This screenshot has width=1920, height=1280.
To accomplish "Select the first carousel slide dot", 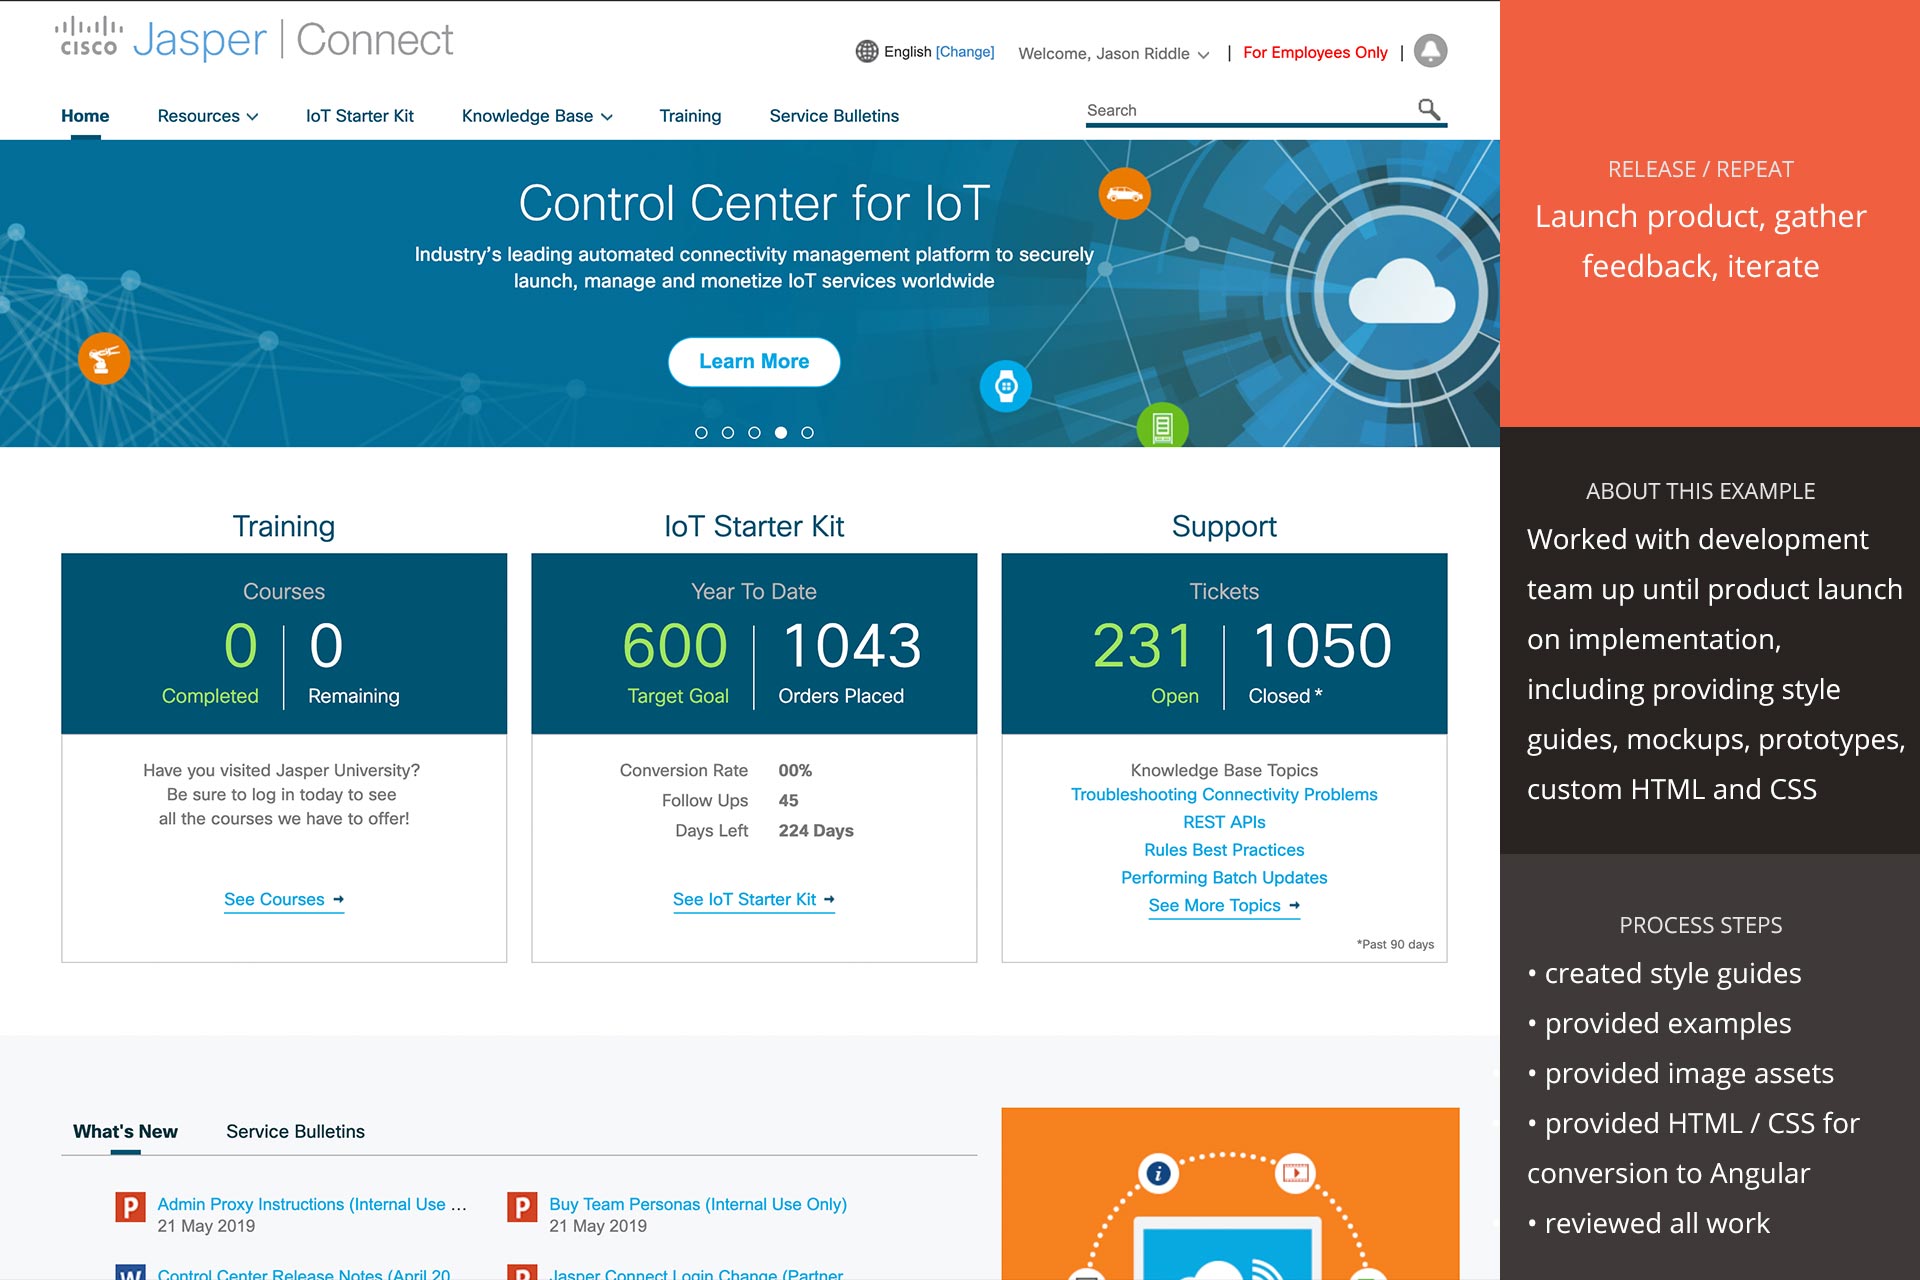I will pos(701,433).
